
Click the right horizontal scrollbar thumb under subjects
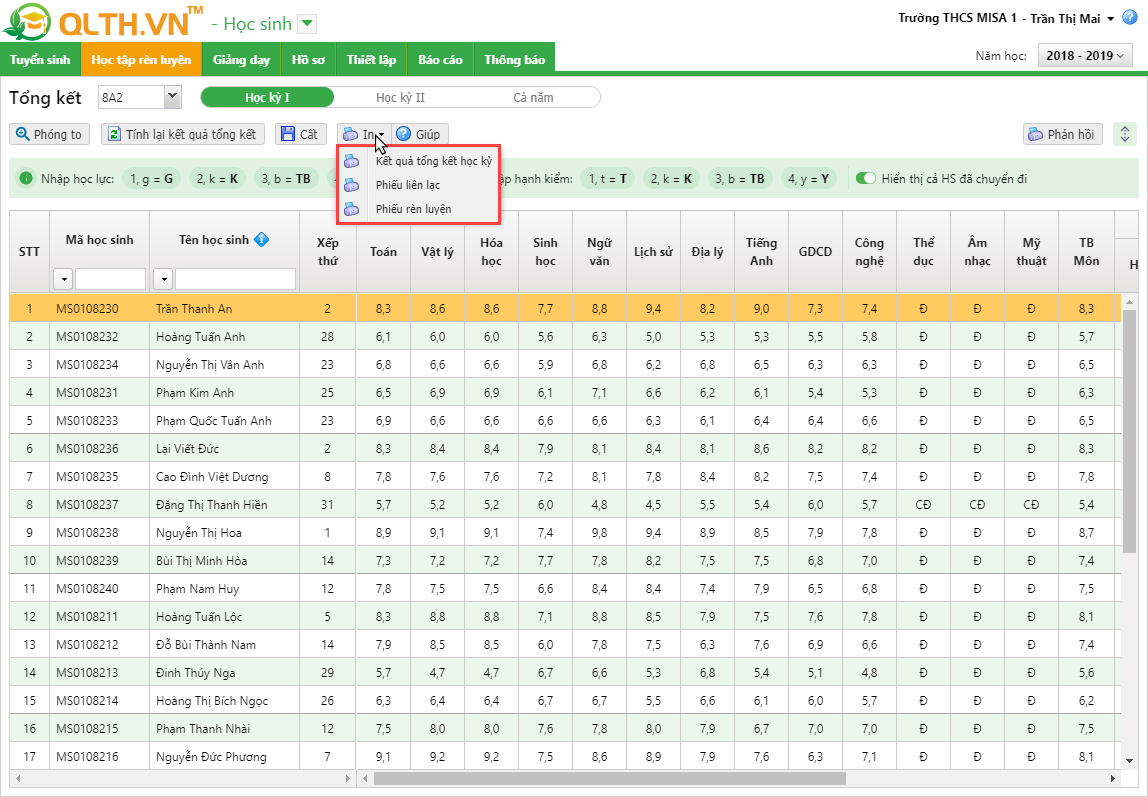[x=609, y=778]
